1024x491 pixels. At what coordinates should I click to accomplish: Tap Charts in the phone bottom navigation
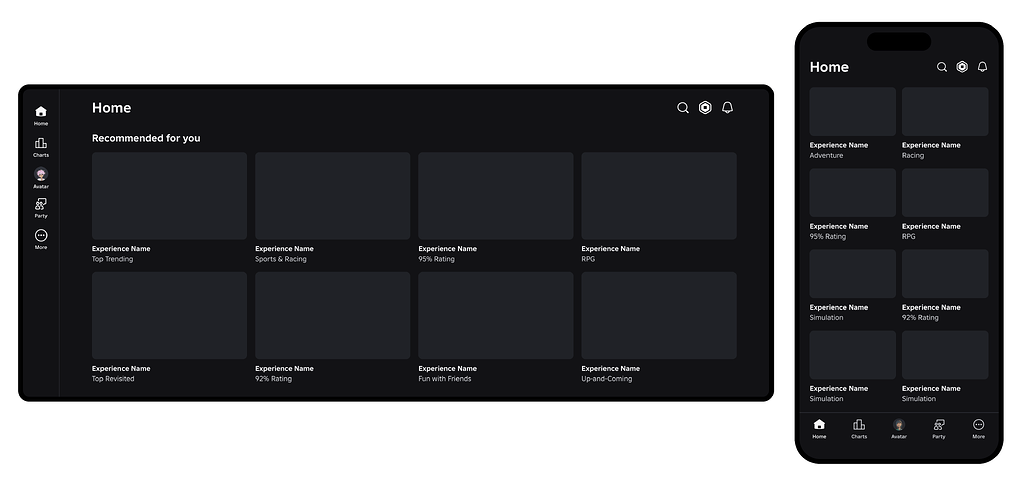[859, 429]
